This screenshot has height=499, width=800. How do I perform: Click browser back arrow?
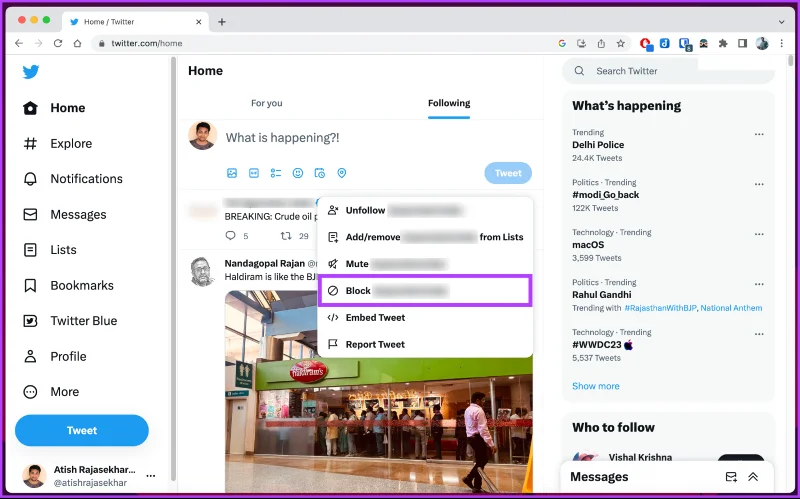click(19, 43)
